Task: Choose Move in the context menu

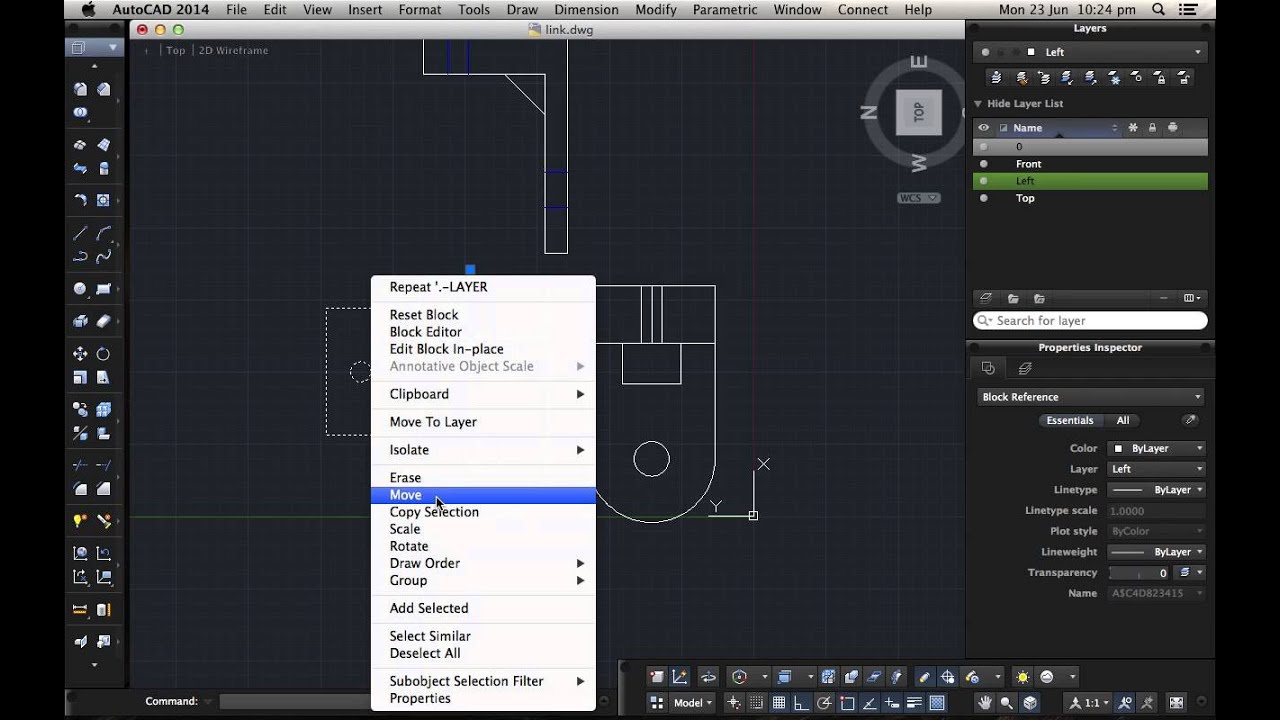Action: pos(483,495)
